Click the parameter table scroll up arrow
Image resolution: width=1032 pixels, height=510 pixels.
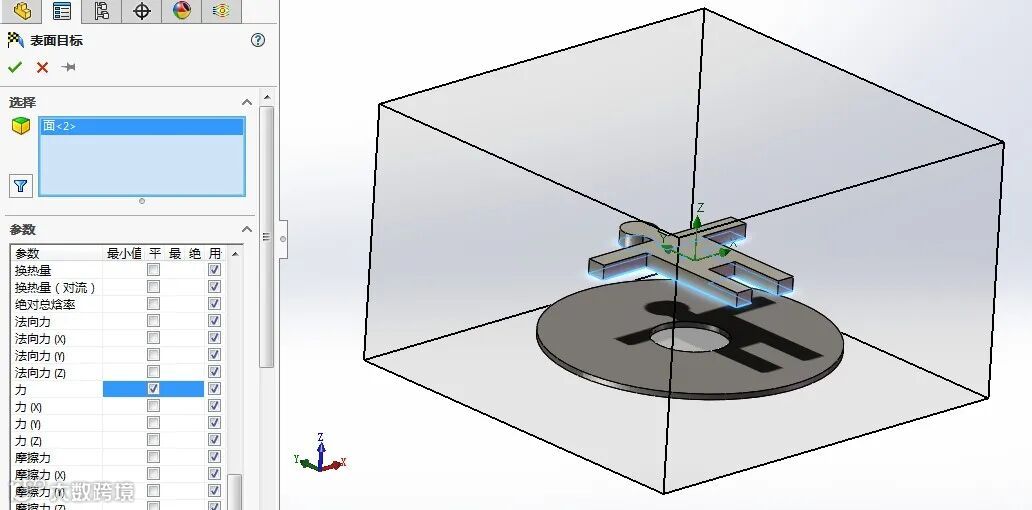(235, 253)
